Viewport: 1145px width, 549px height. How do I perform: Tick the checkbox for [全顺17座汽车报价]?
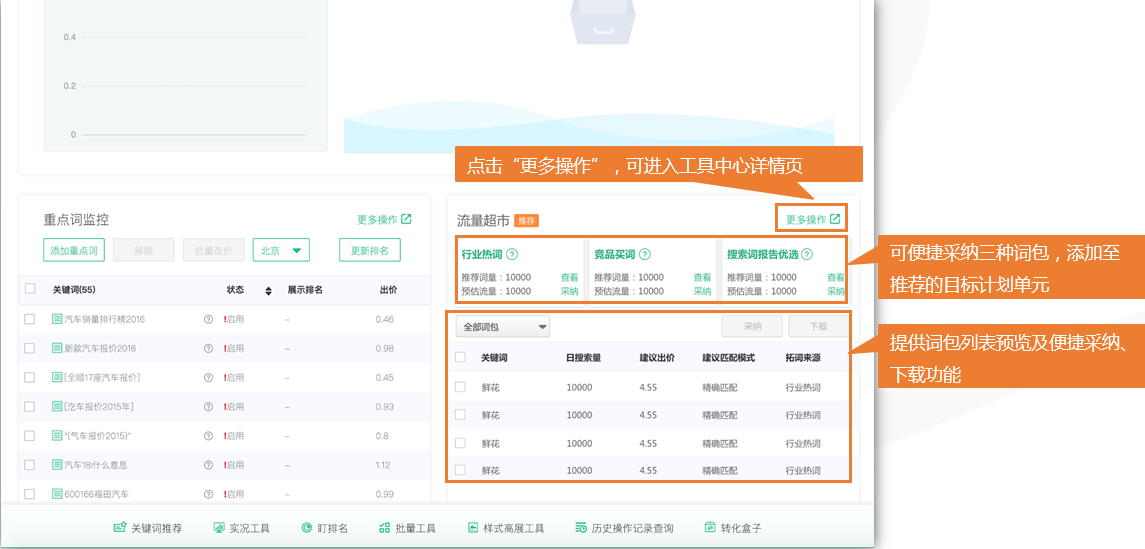click(30, 377)
